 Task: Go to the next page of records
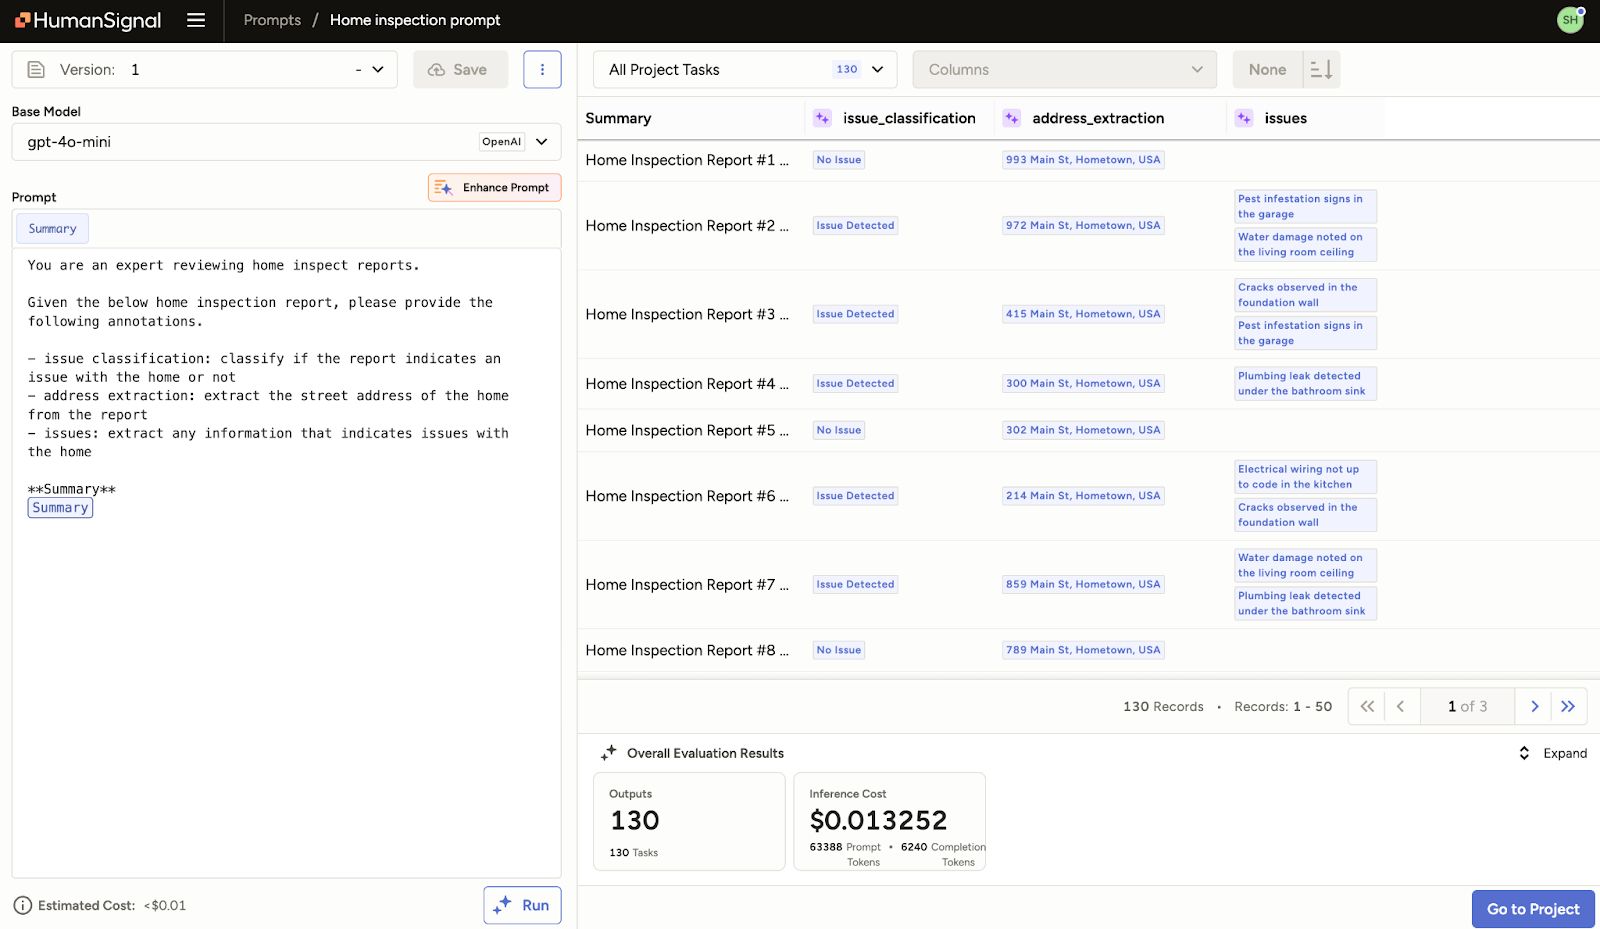click(1534, 706)
